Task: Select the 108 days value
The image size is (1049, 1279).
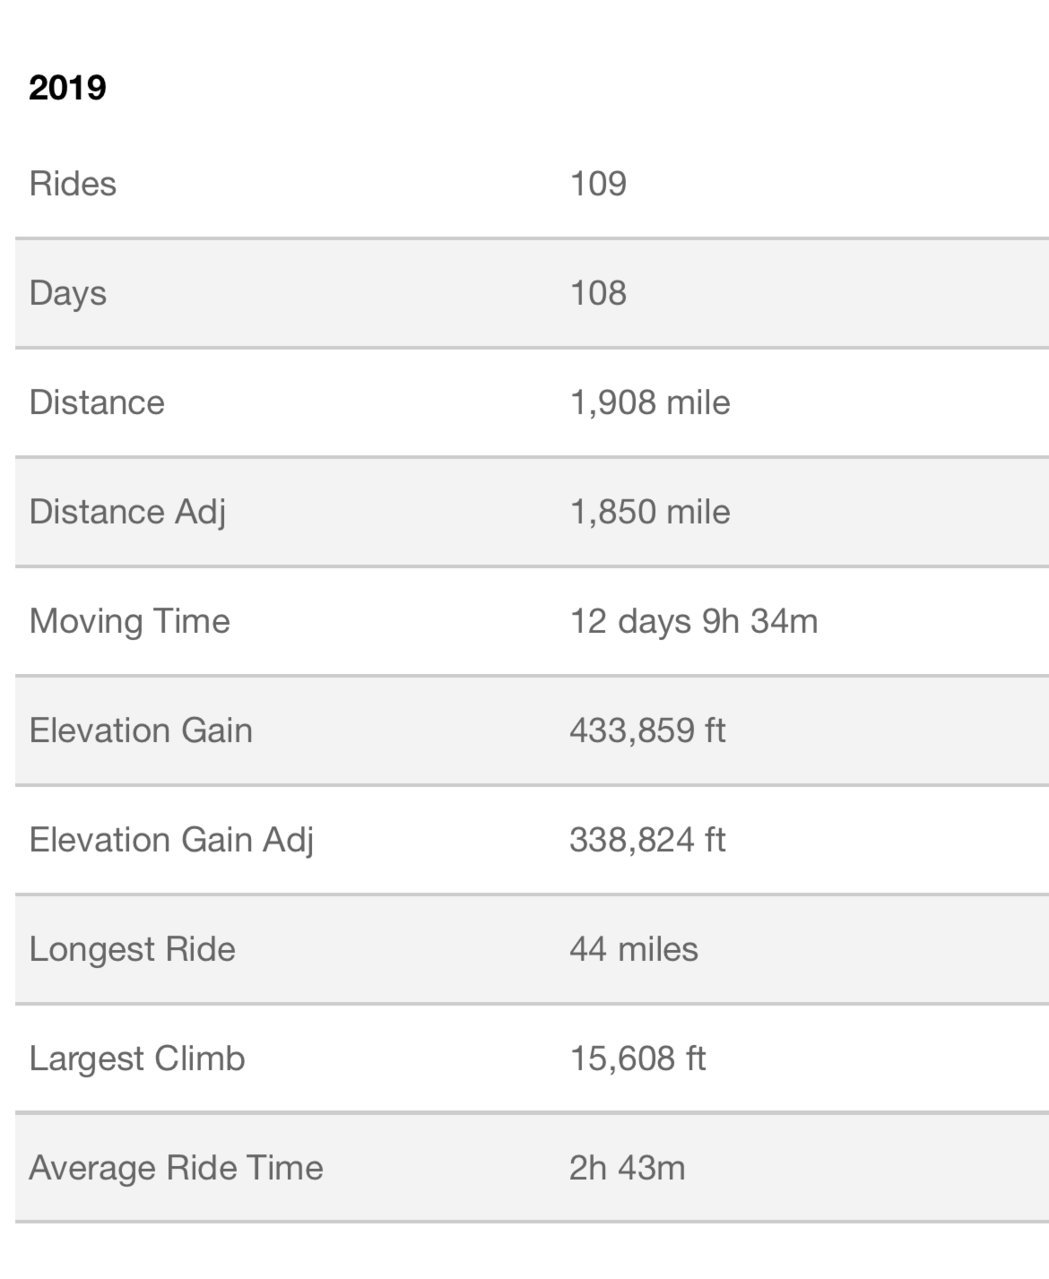Action: tap(598, 292)
